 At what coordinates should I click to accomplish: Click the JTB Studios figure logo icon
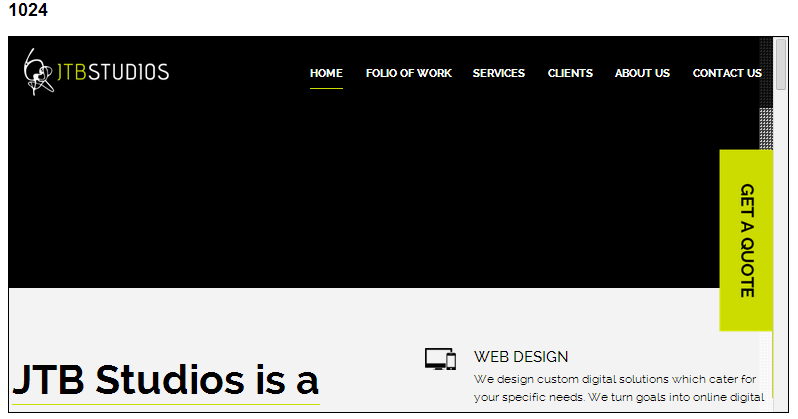[38, 73]
